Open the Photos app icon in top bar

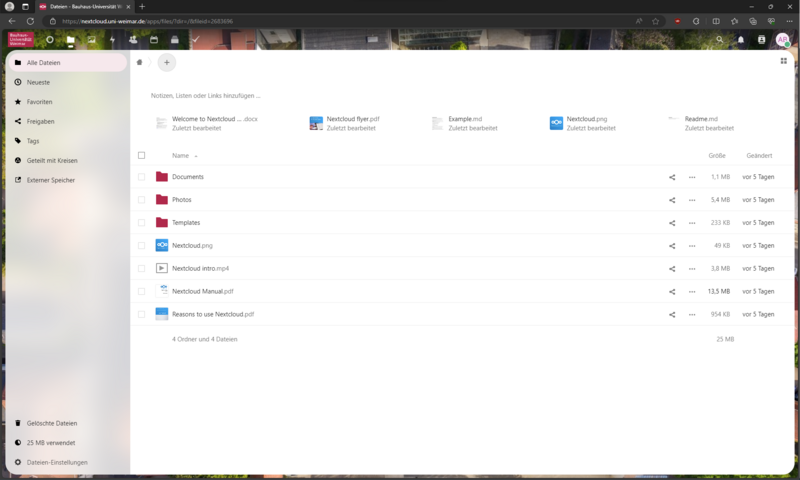tap(91, 39)
